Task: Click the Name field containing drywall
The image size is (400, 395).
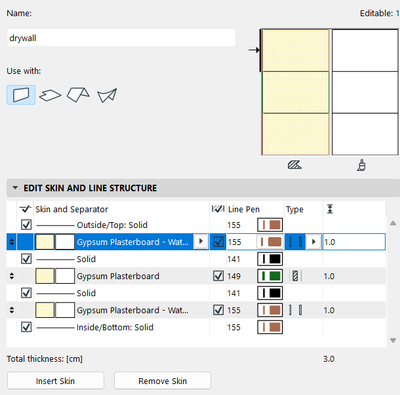Action: click(x=121, y=38)
